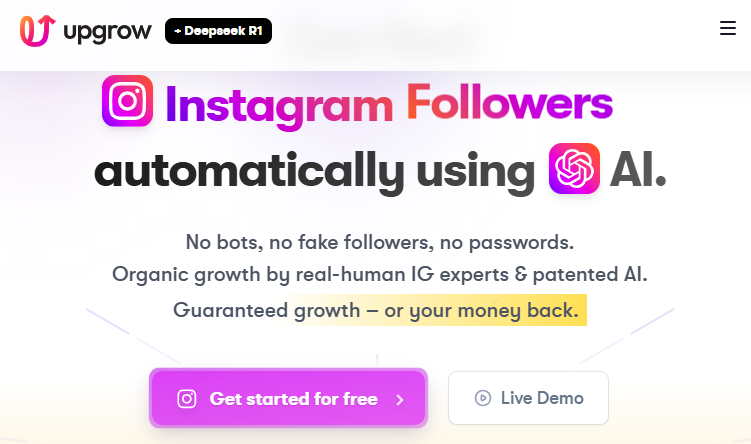The width and height of the screenshot is (751, 444).
Task: Open the Live Demo button
Action: [x=528, y=398]
